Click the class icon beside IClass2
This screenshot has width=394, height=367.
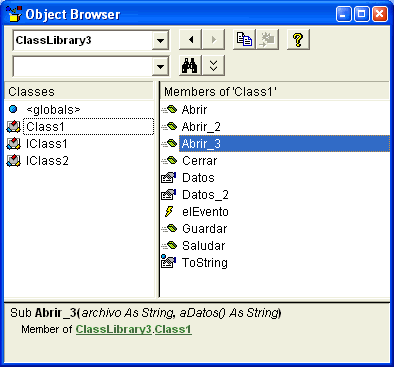click(x=13, y=161)
